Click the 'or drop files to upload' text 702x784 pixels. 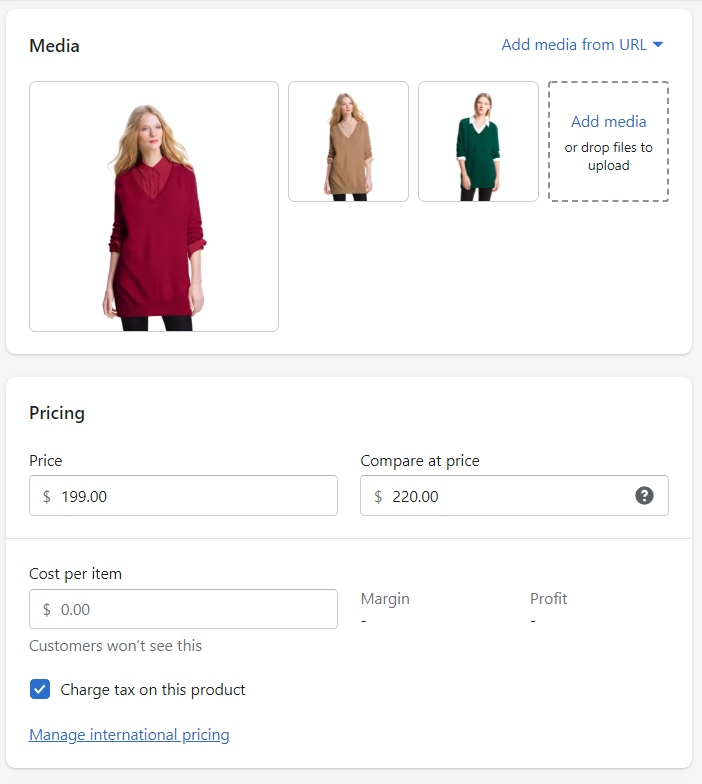click(608, 156)
